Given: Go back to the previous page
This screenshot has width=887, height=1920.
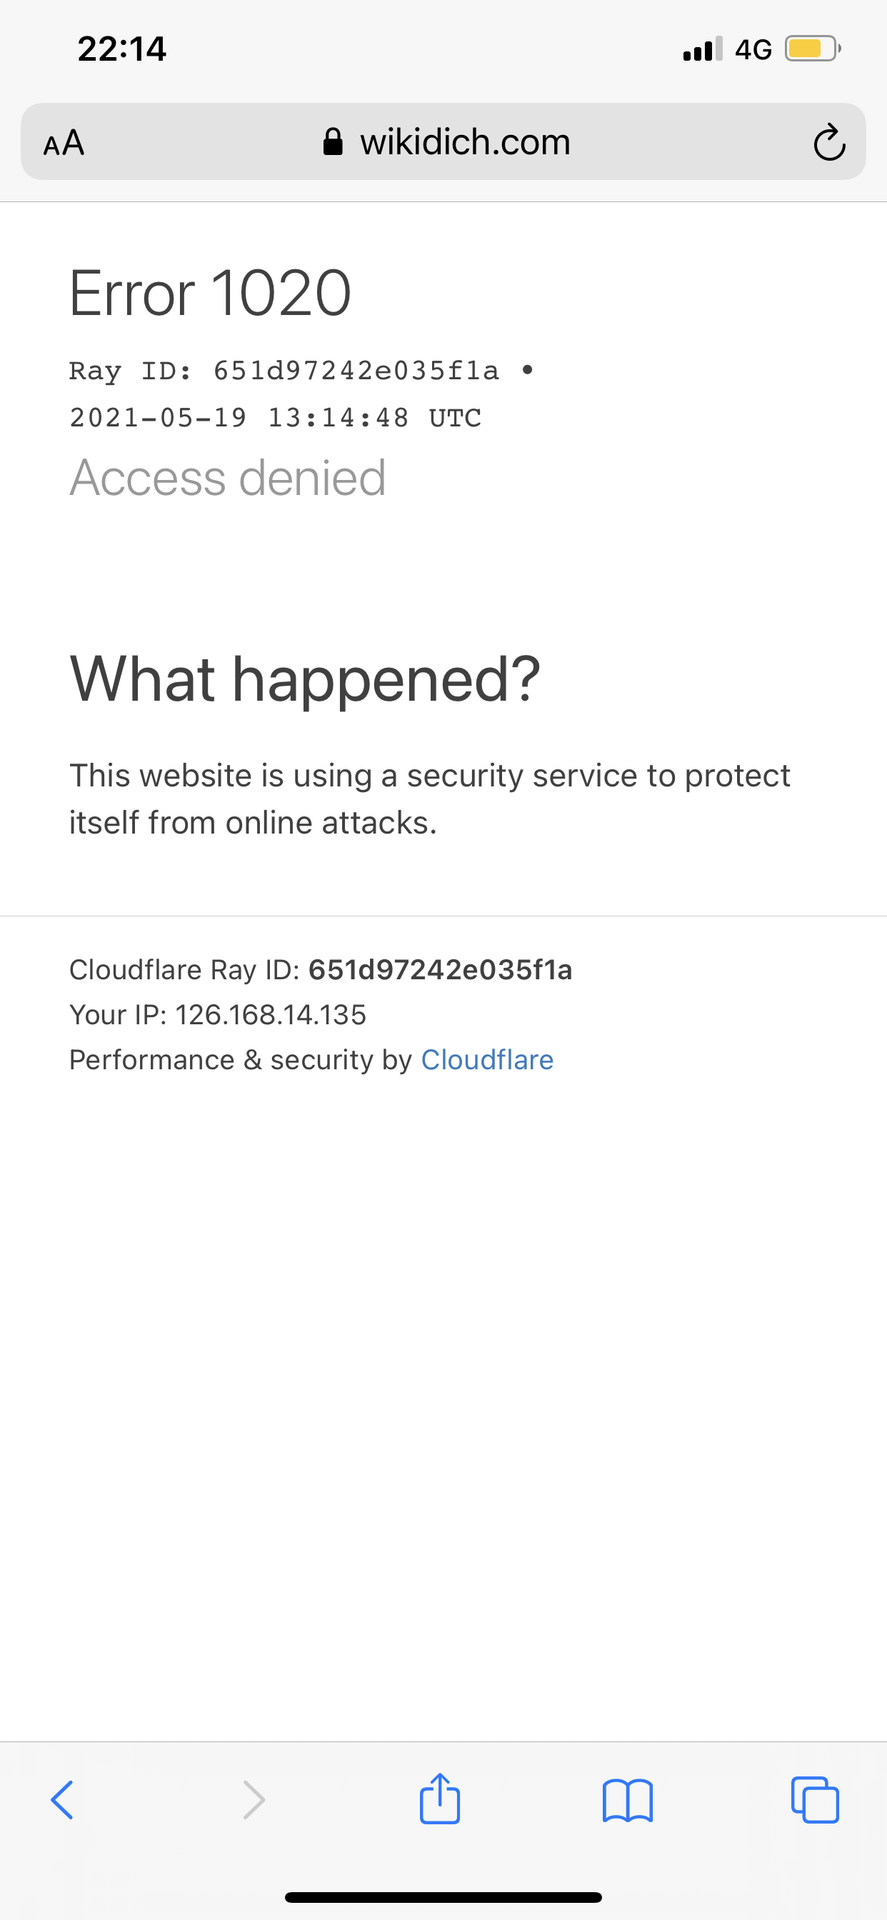Looking at the screenshot, I should tap(62, 1800).
